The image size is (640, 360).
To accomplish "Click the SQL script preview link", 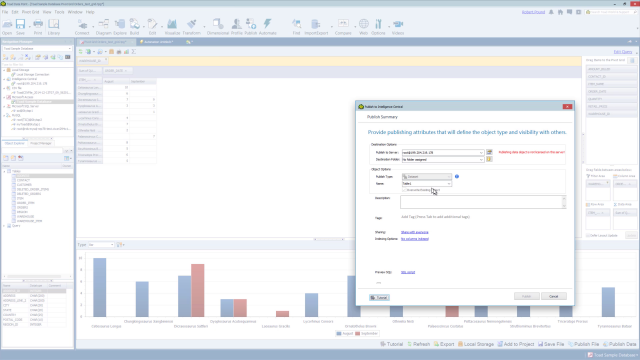I will [x=408, y=272].
